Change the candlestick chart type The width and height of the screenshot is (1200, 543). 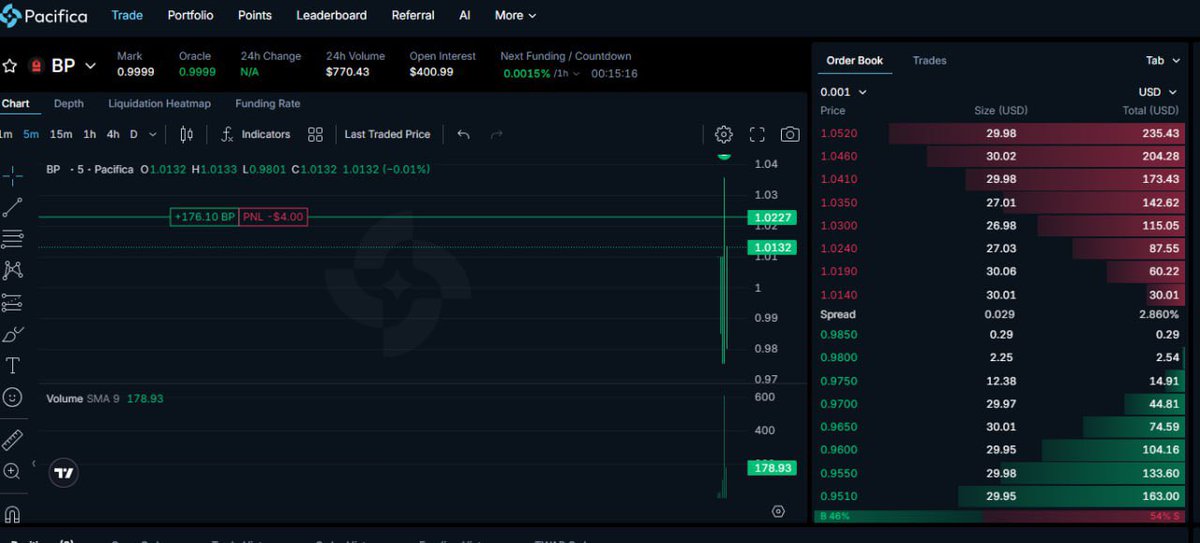[x=186, y=134]
